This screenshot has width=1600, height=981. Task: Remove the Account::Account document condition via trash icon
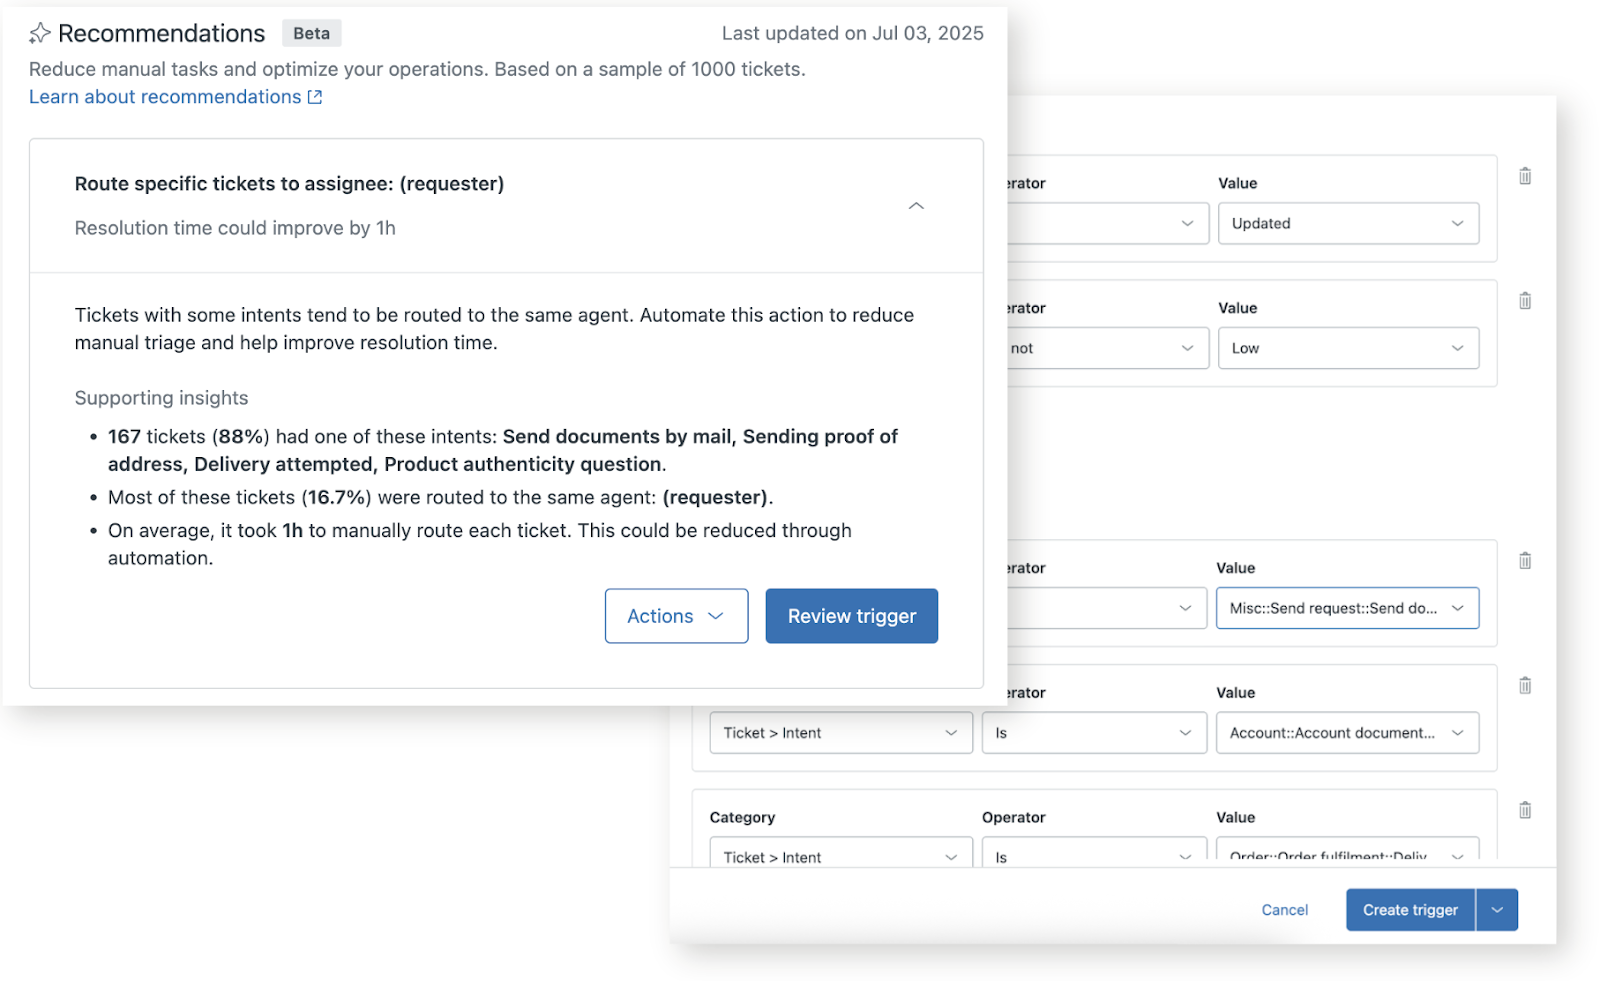tap(1524, 686)
